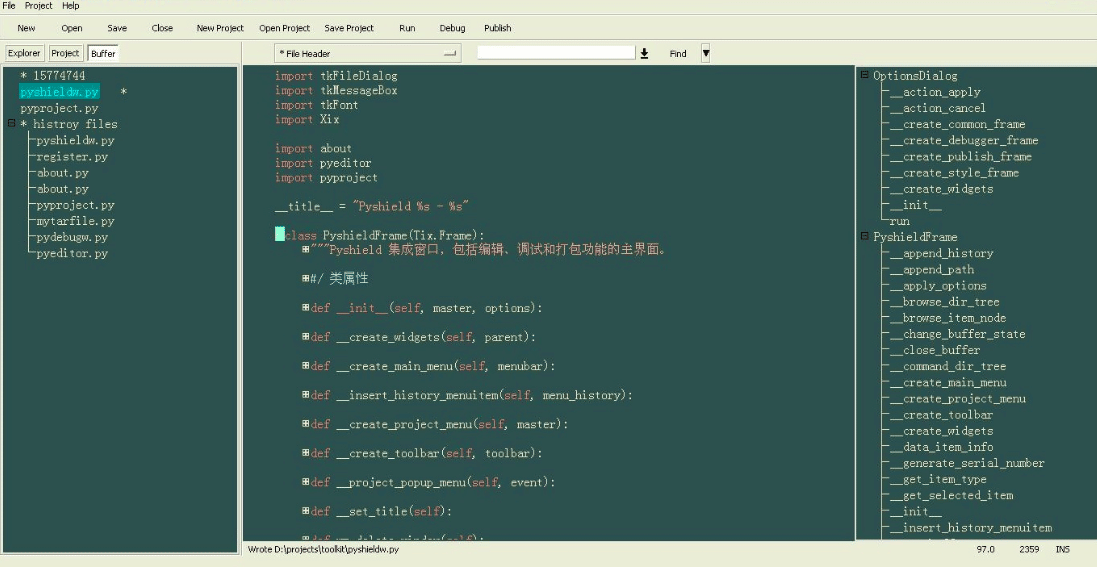The image size is (1097, 567).
Task: Expand the folded 类属性 comment block
Action: click(x=306, y=278)
